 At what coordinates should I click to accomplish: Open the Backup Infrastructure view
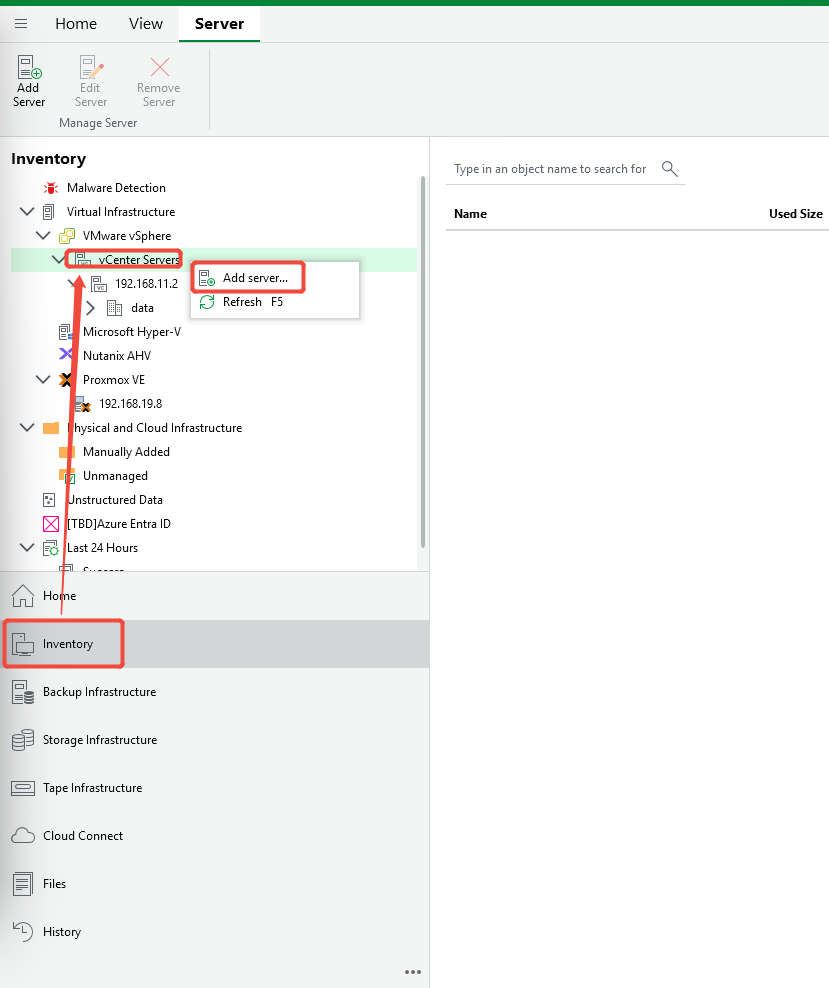tap(214, 691)
